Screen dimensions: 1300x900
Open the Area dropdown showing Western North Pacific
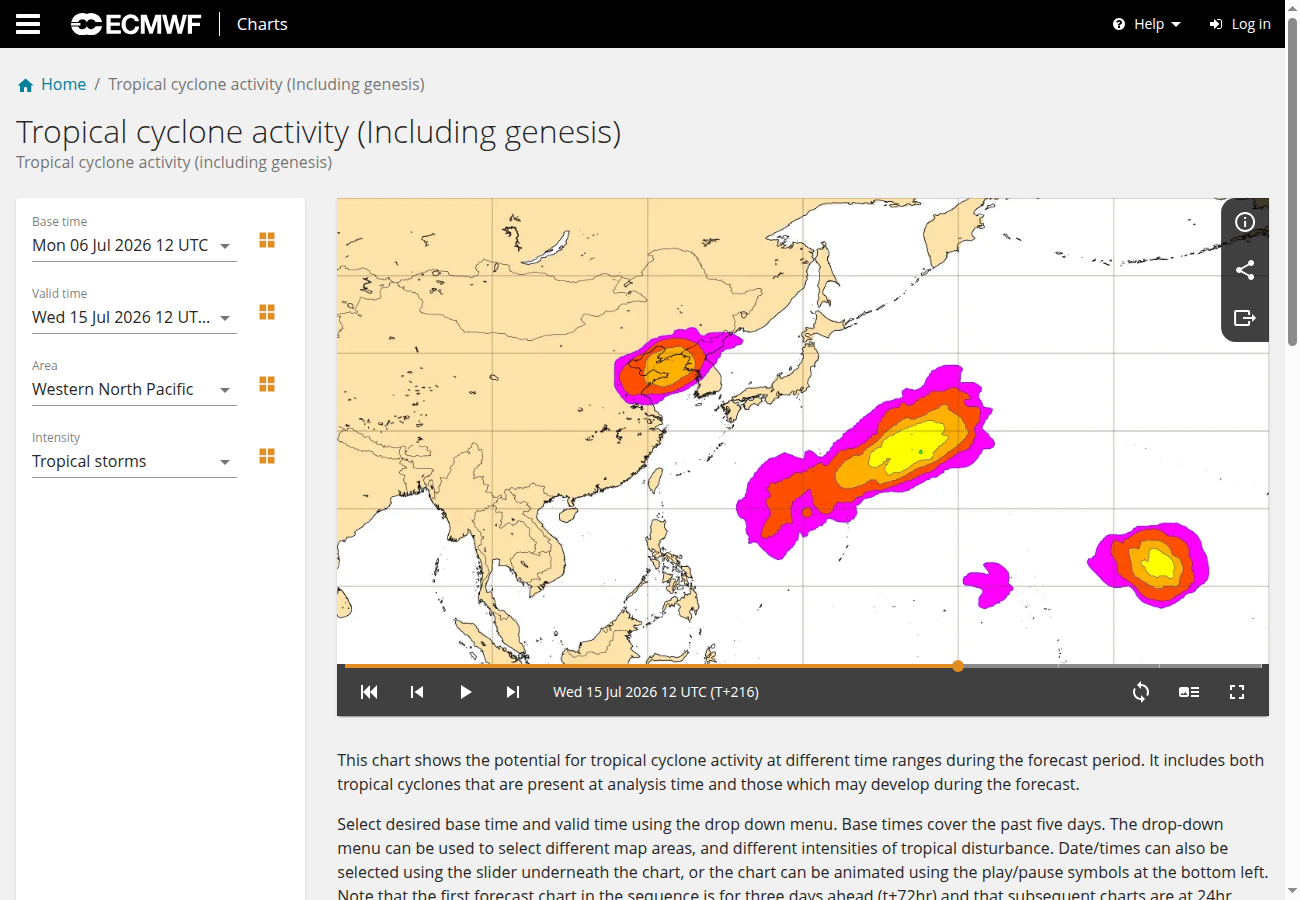click(x=134, y=390)
